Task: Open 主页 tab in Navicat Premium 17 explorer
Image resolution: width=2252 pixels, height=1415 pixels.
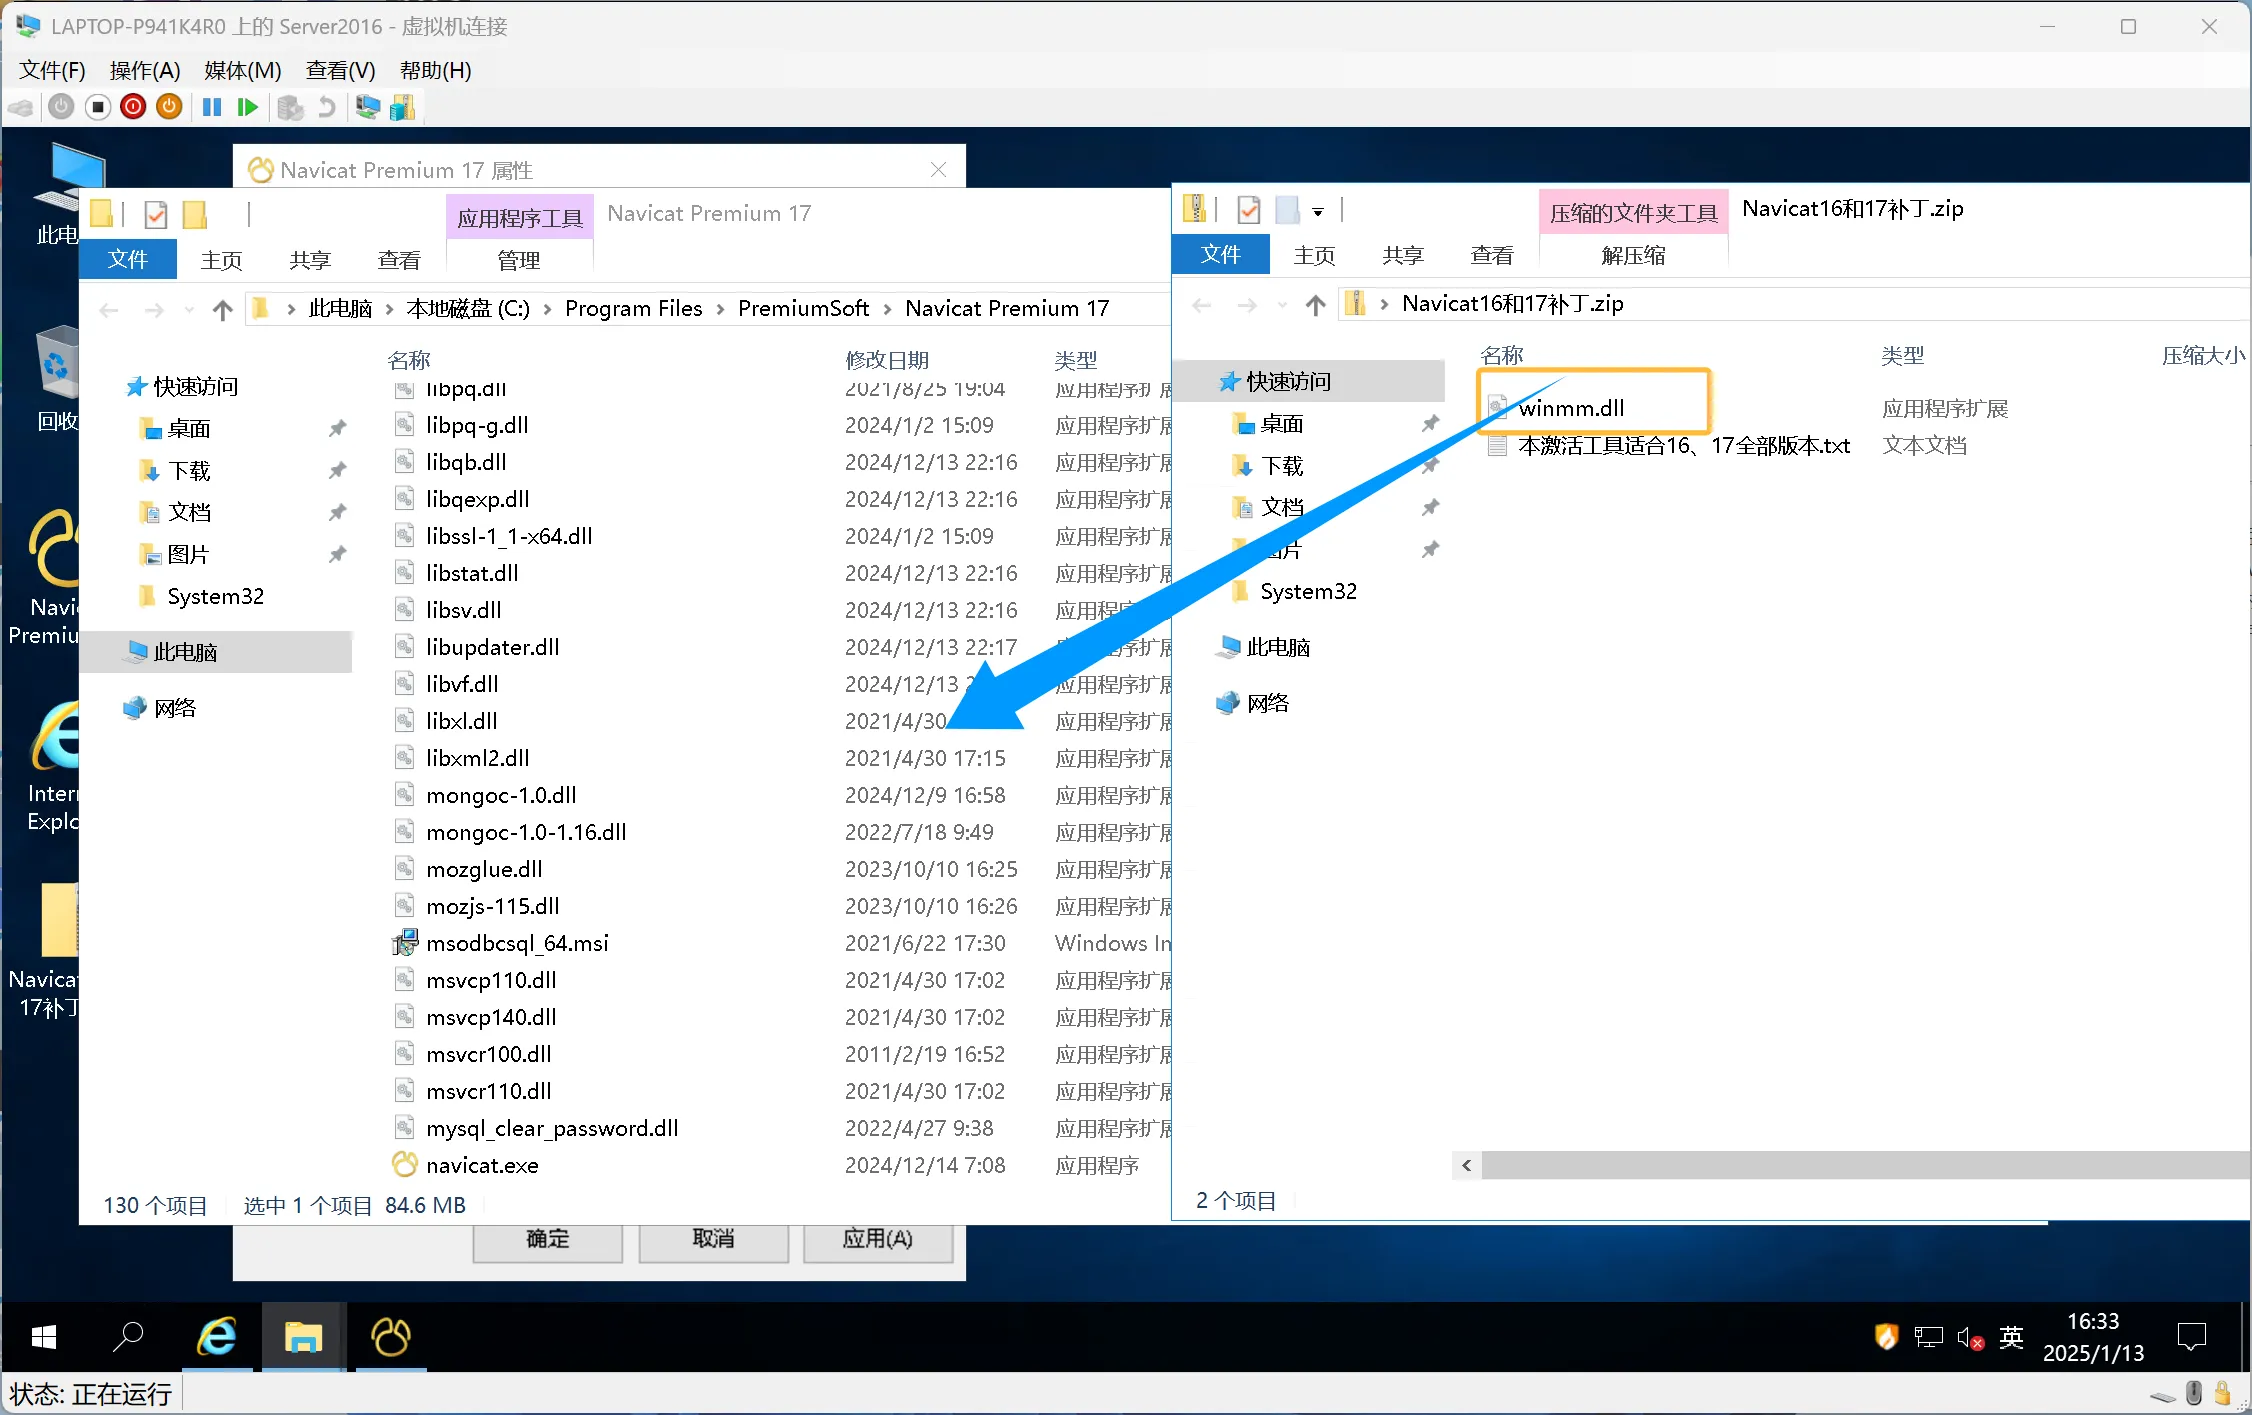Action: (221, 261)
